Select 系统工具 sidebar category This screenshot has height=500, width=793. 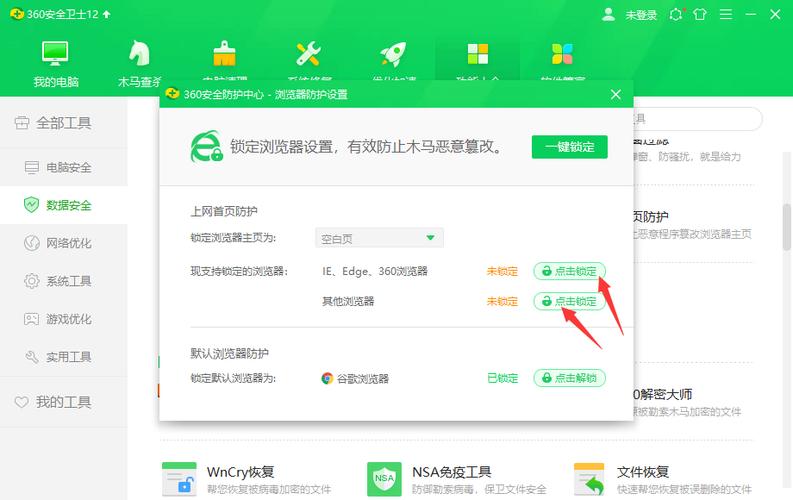point(64,281)
